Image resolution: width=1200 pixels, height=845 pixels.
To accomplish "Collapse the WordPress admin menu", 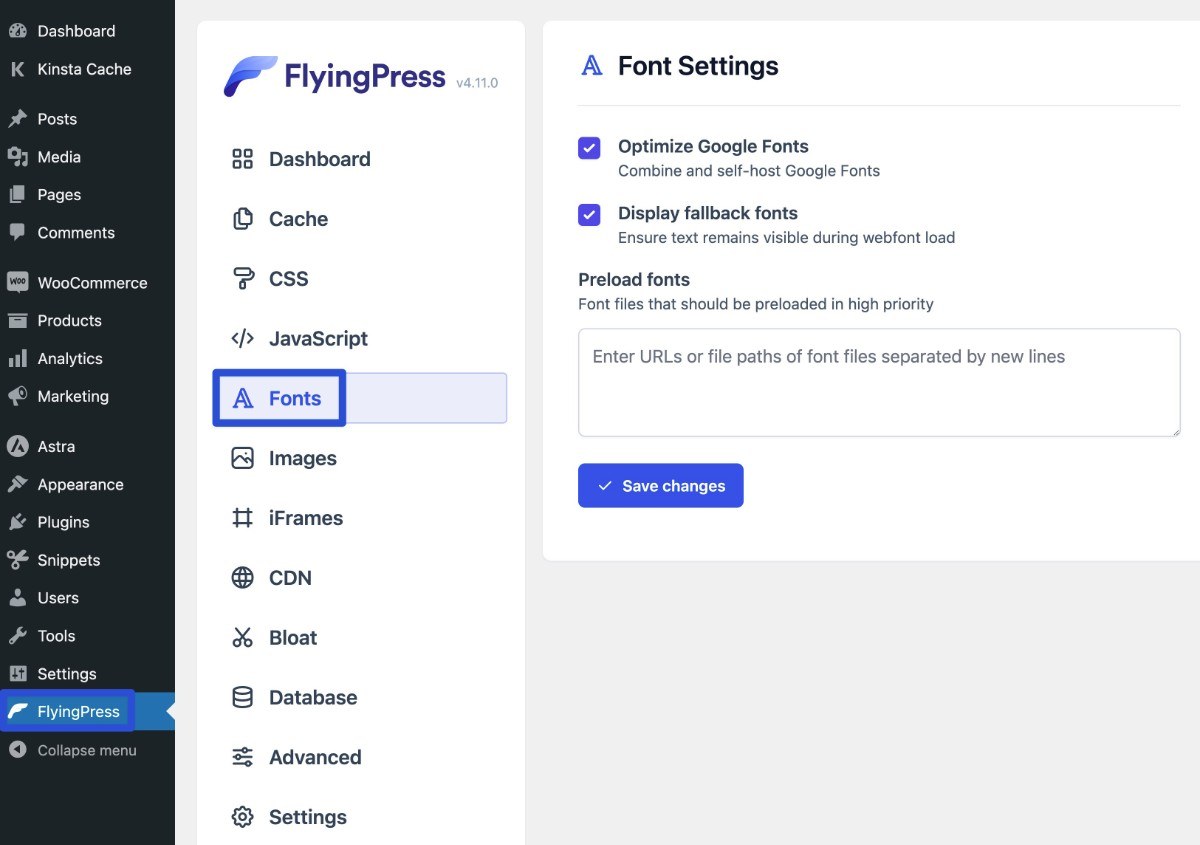I will (x=72, y=749).
